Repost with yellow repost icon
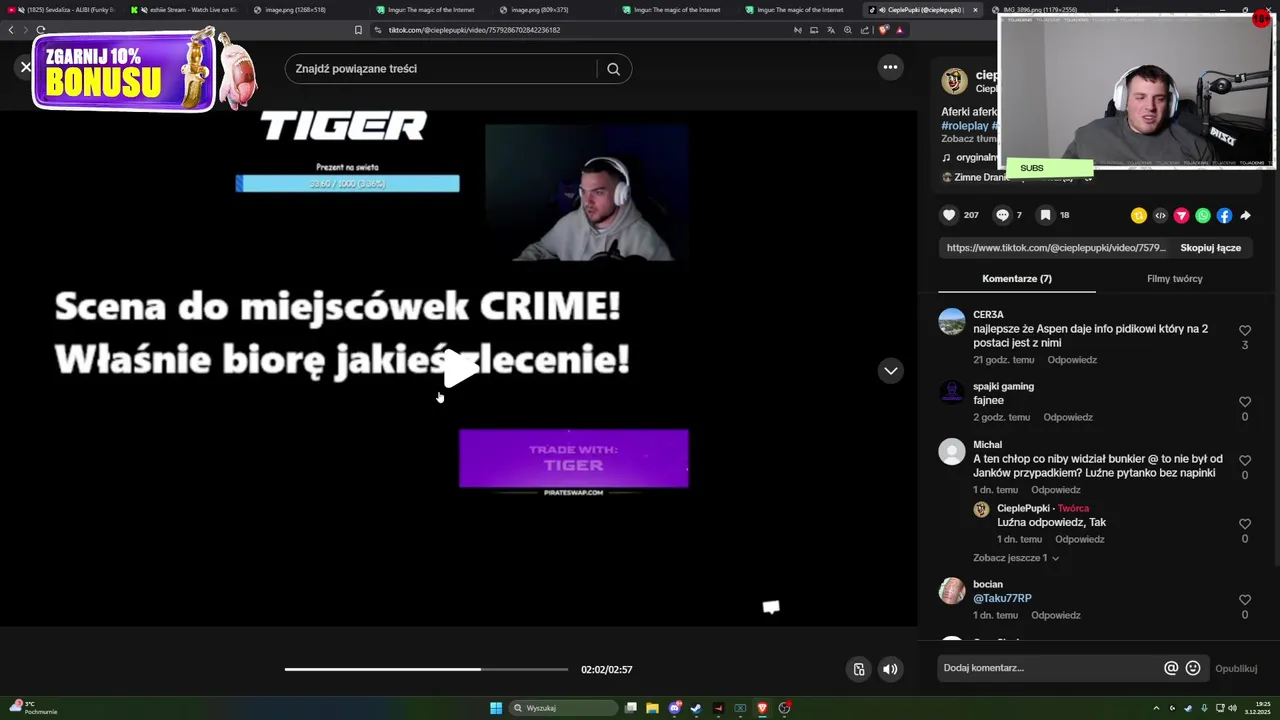The height and width of the screenshot is (720, 1280). pyautogui.click(x=1138, y=215)
